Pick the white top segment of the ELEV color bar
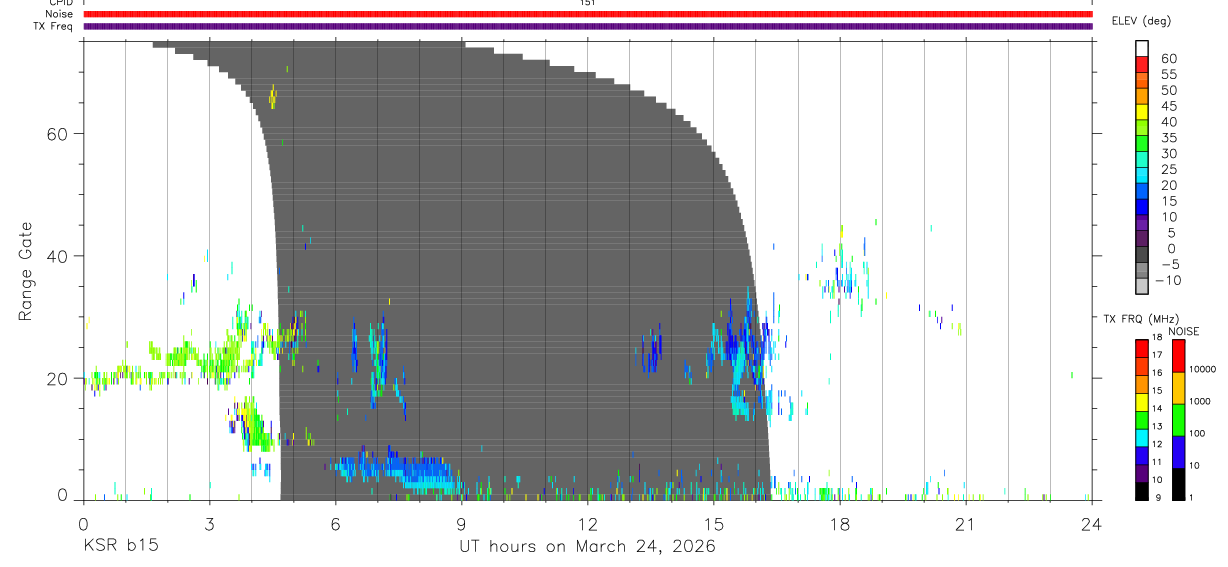1228x567 pixels. click(x=1142, y=48)
